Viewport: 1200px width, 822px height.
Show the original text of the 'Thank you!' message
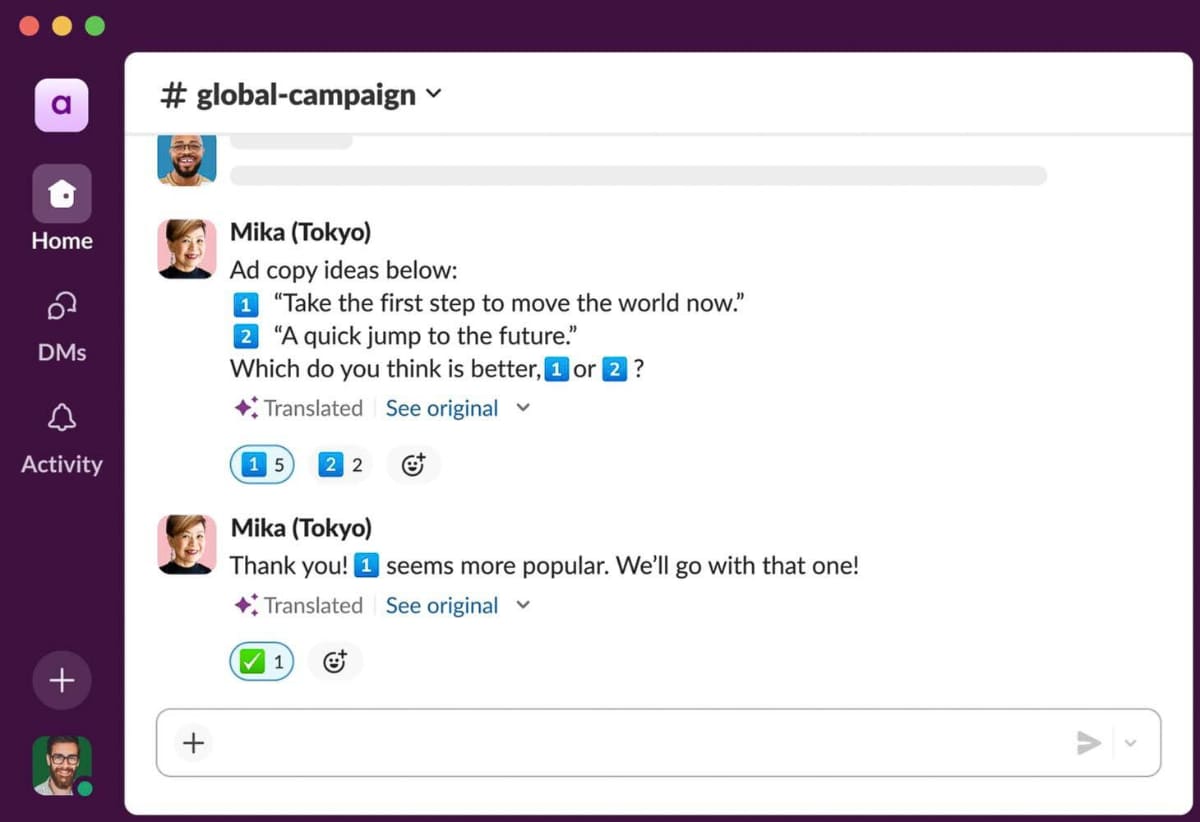click(441, 605)
